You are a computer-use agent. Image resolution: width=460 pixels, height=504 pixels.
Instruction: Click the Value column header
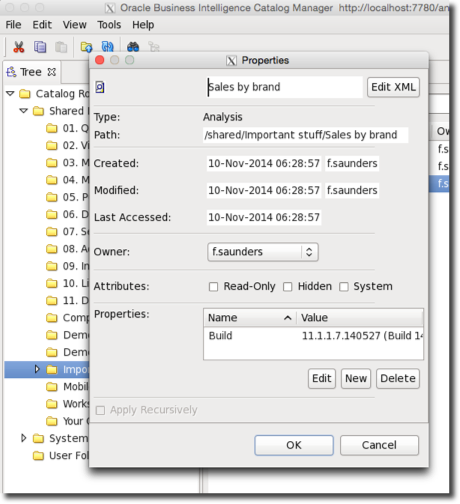click(360, 318)
